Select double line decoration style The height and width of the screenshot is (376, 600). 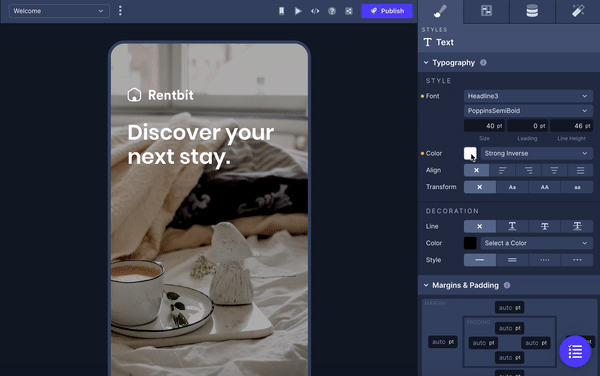coord(512,260)
